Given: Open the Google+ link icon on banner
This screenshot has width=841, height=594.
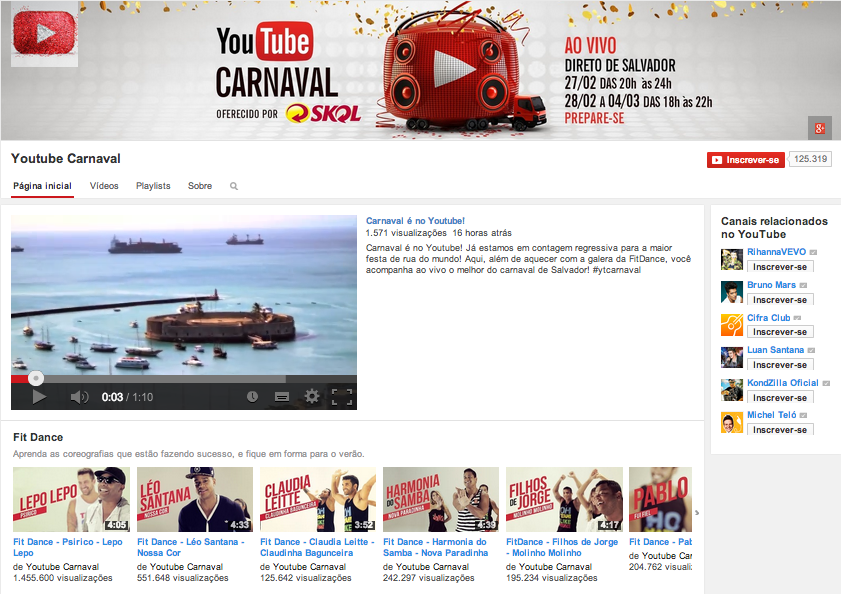Looking at the screenshot, I should click(x=820, y=128).
